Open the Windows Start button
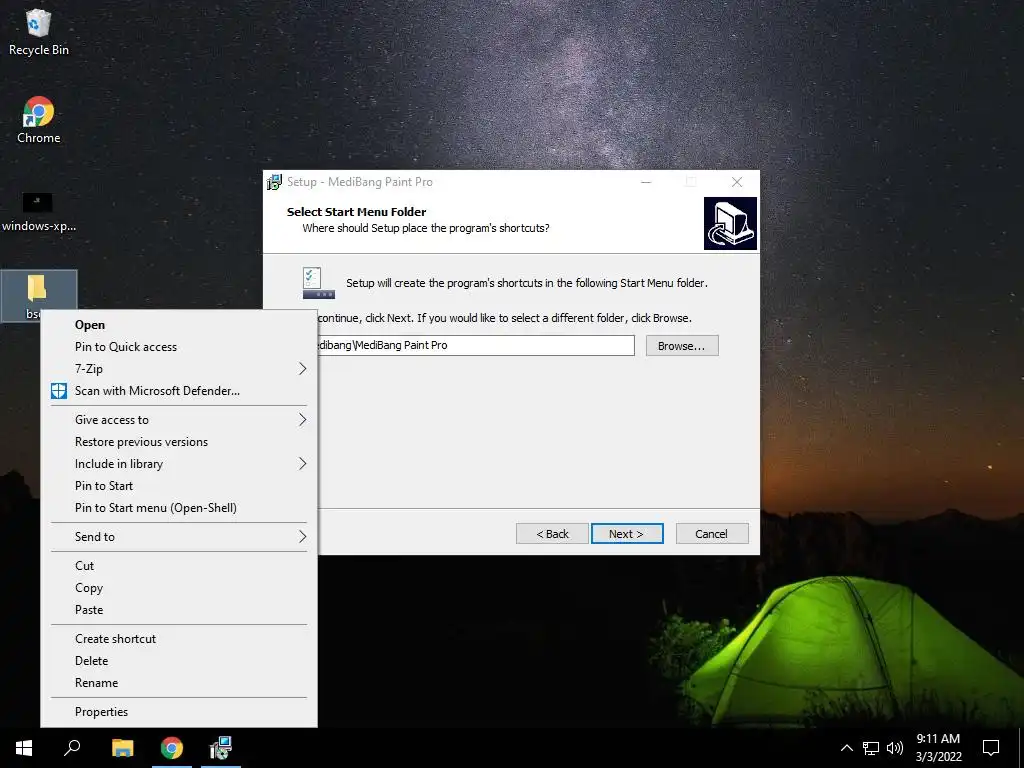Screen dimensions: 1024x768 24,748
